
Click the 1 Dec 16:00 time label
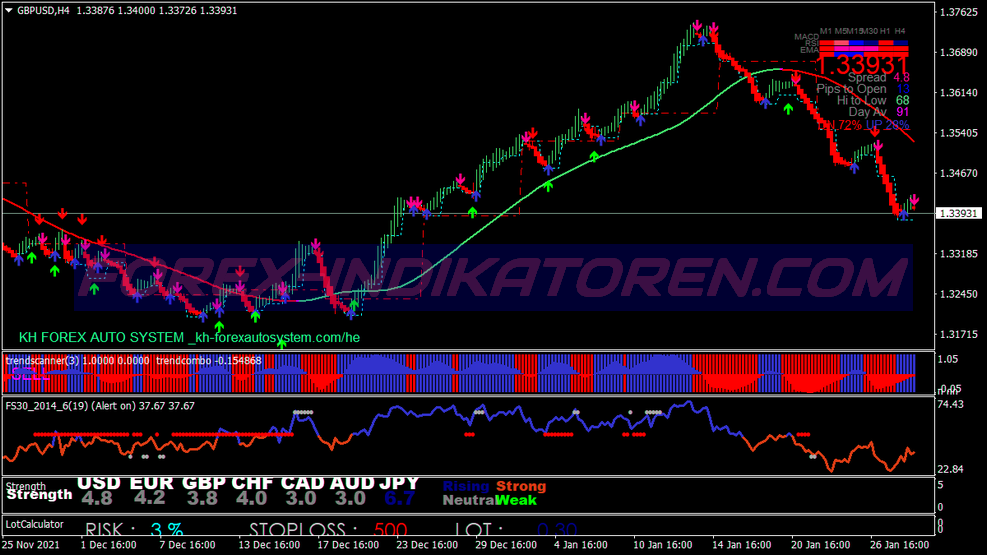pyautogui.click(x=108, y=545)
